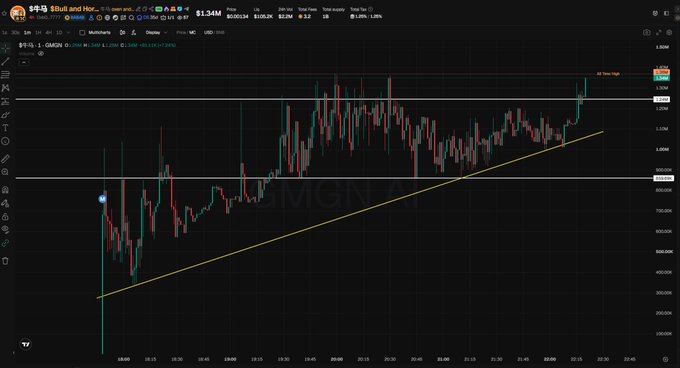Image resolution: width=680 pixels, height=368 pixels.
Task: Toggle stay in drawing mode
Action: tap(5, 203)
